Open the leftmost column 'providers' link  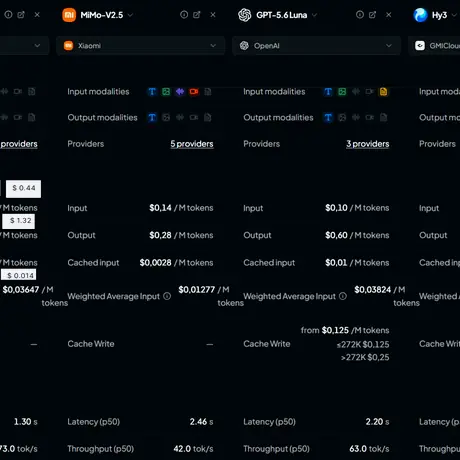pyautogui.click(x=19, y=144)
